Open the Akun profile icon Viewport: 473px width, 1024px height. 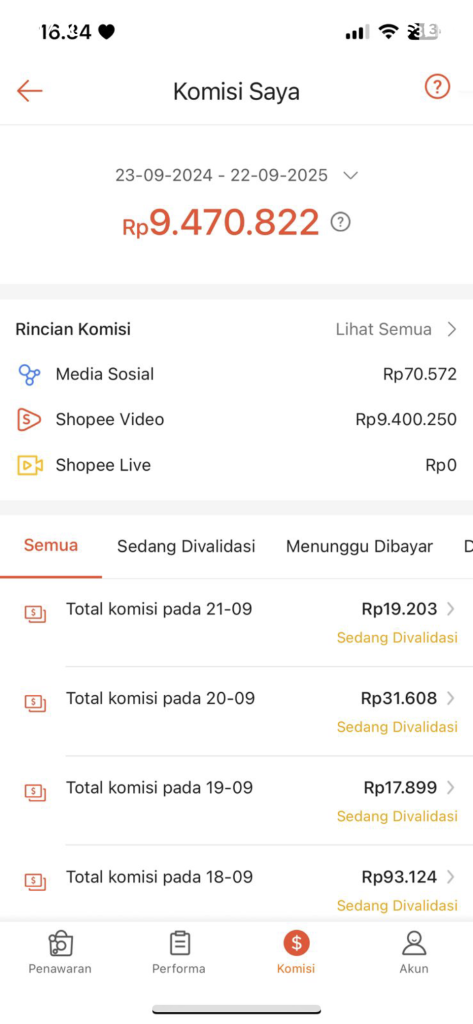414,943
